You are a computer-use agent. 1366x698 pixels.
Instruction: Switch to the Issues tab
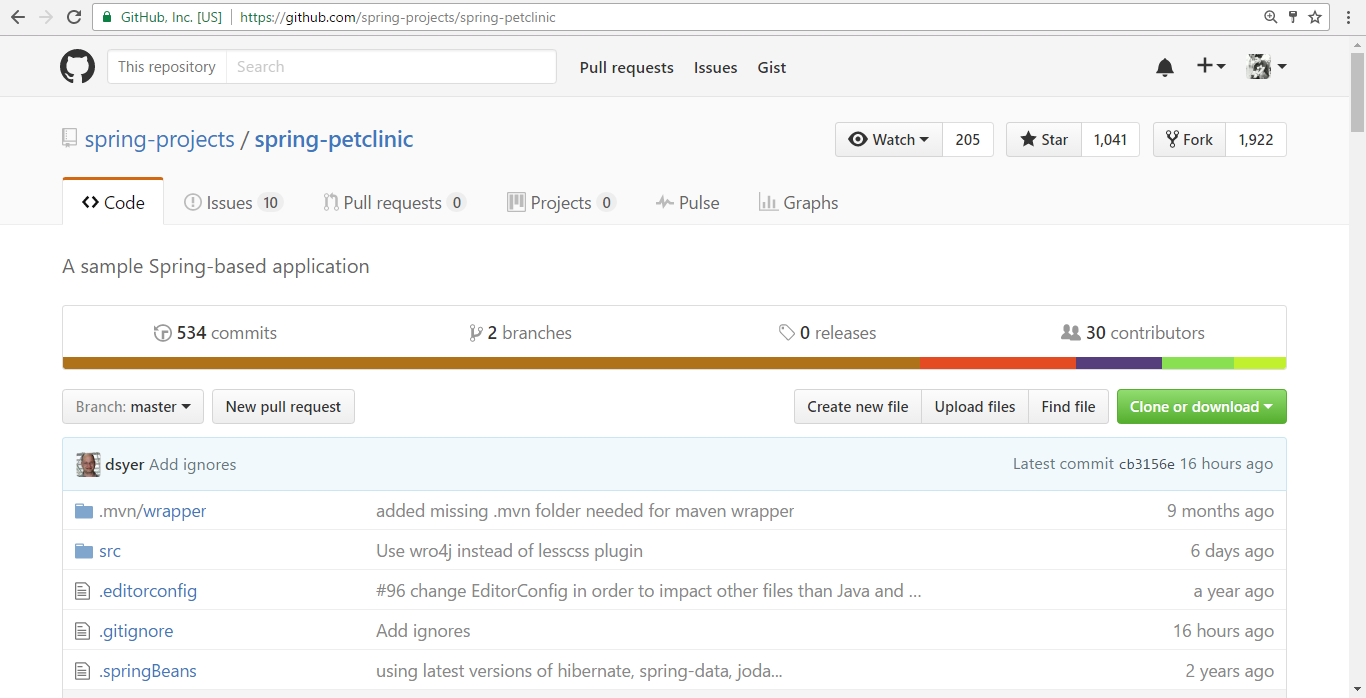pyautogui.click(x=233, y=202)
